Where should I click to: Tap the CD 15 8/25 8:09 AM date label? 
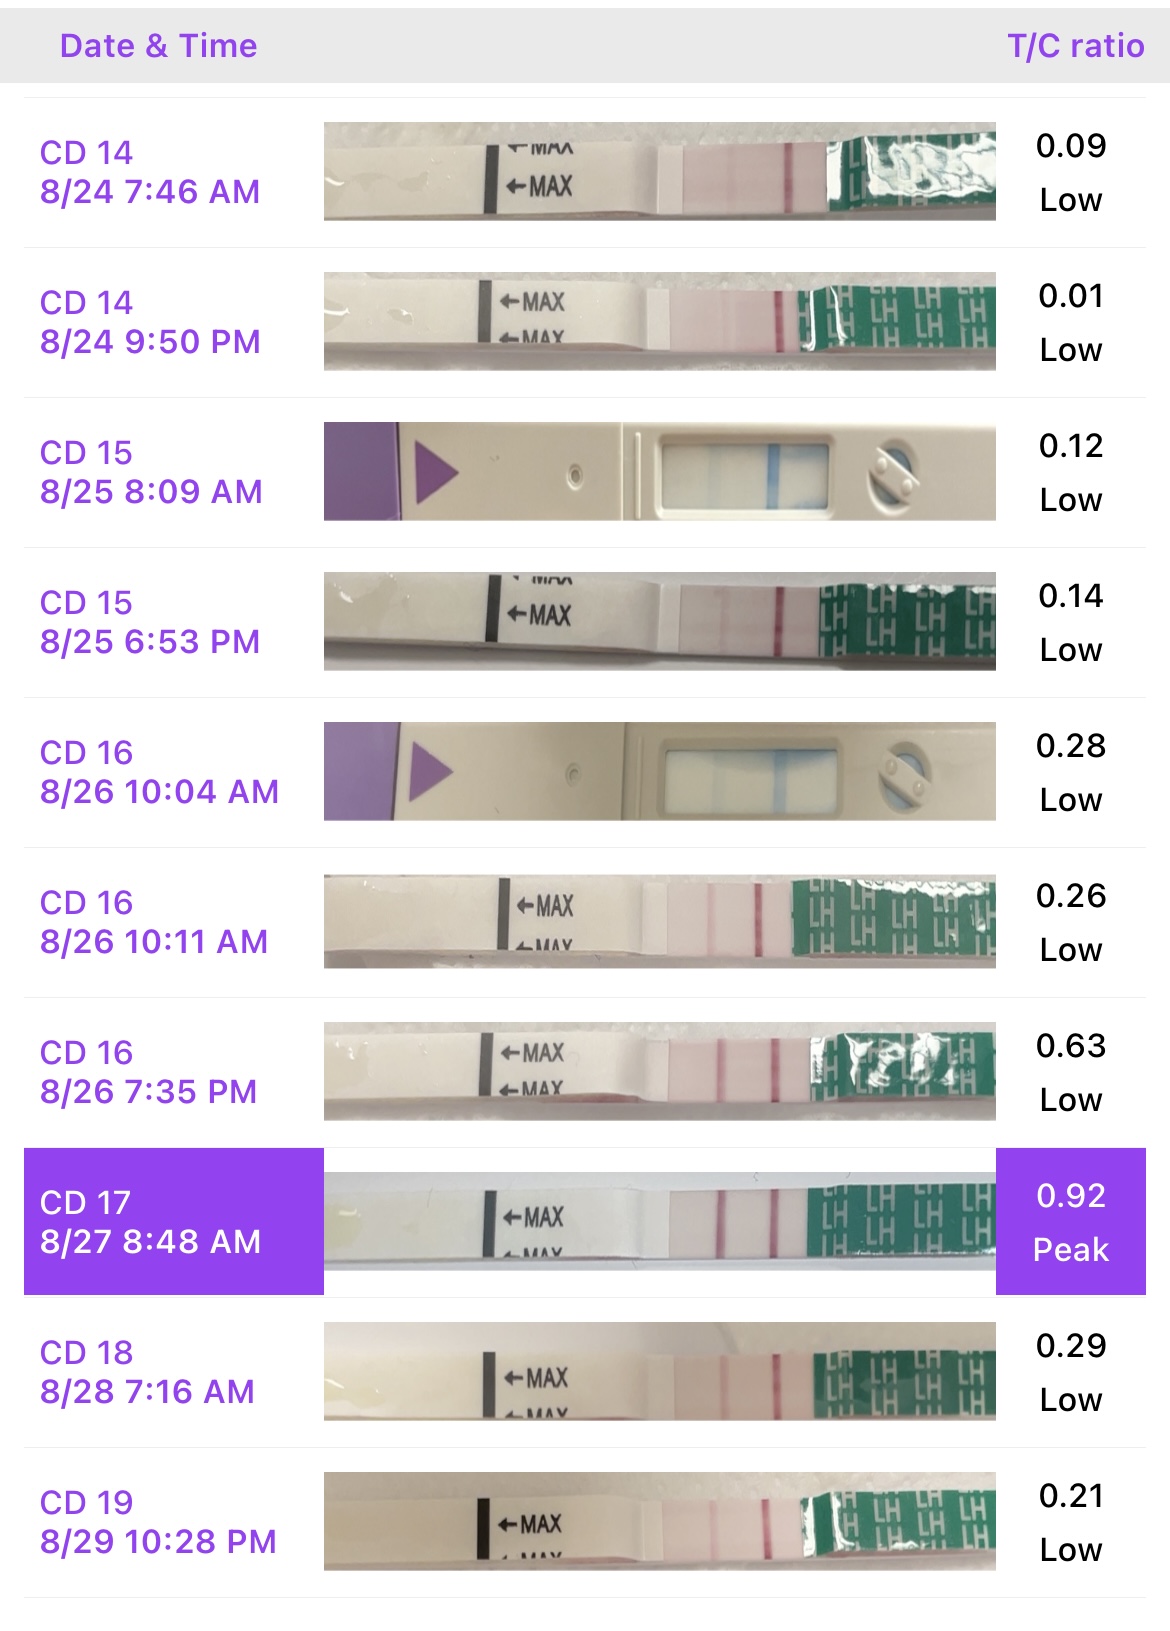tap(151, 472)
